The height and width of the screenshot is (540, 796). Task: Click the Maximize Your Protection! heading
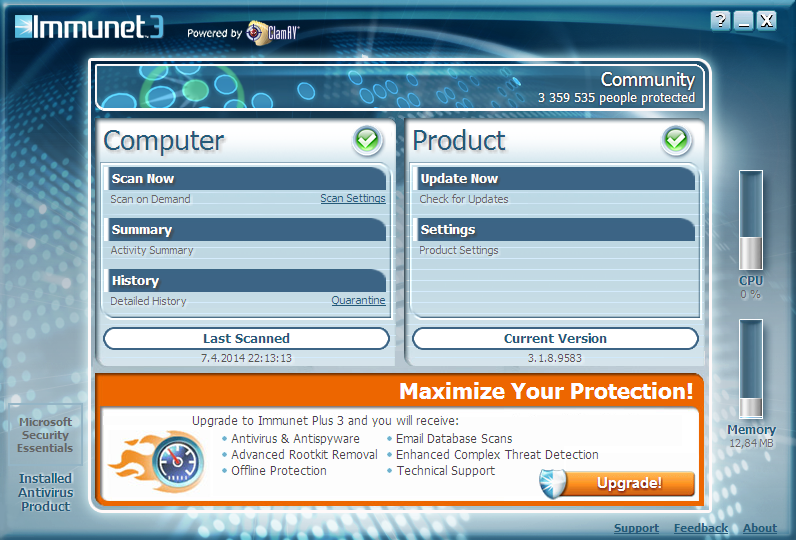(x=546, y=391)
